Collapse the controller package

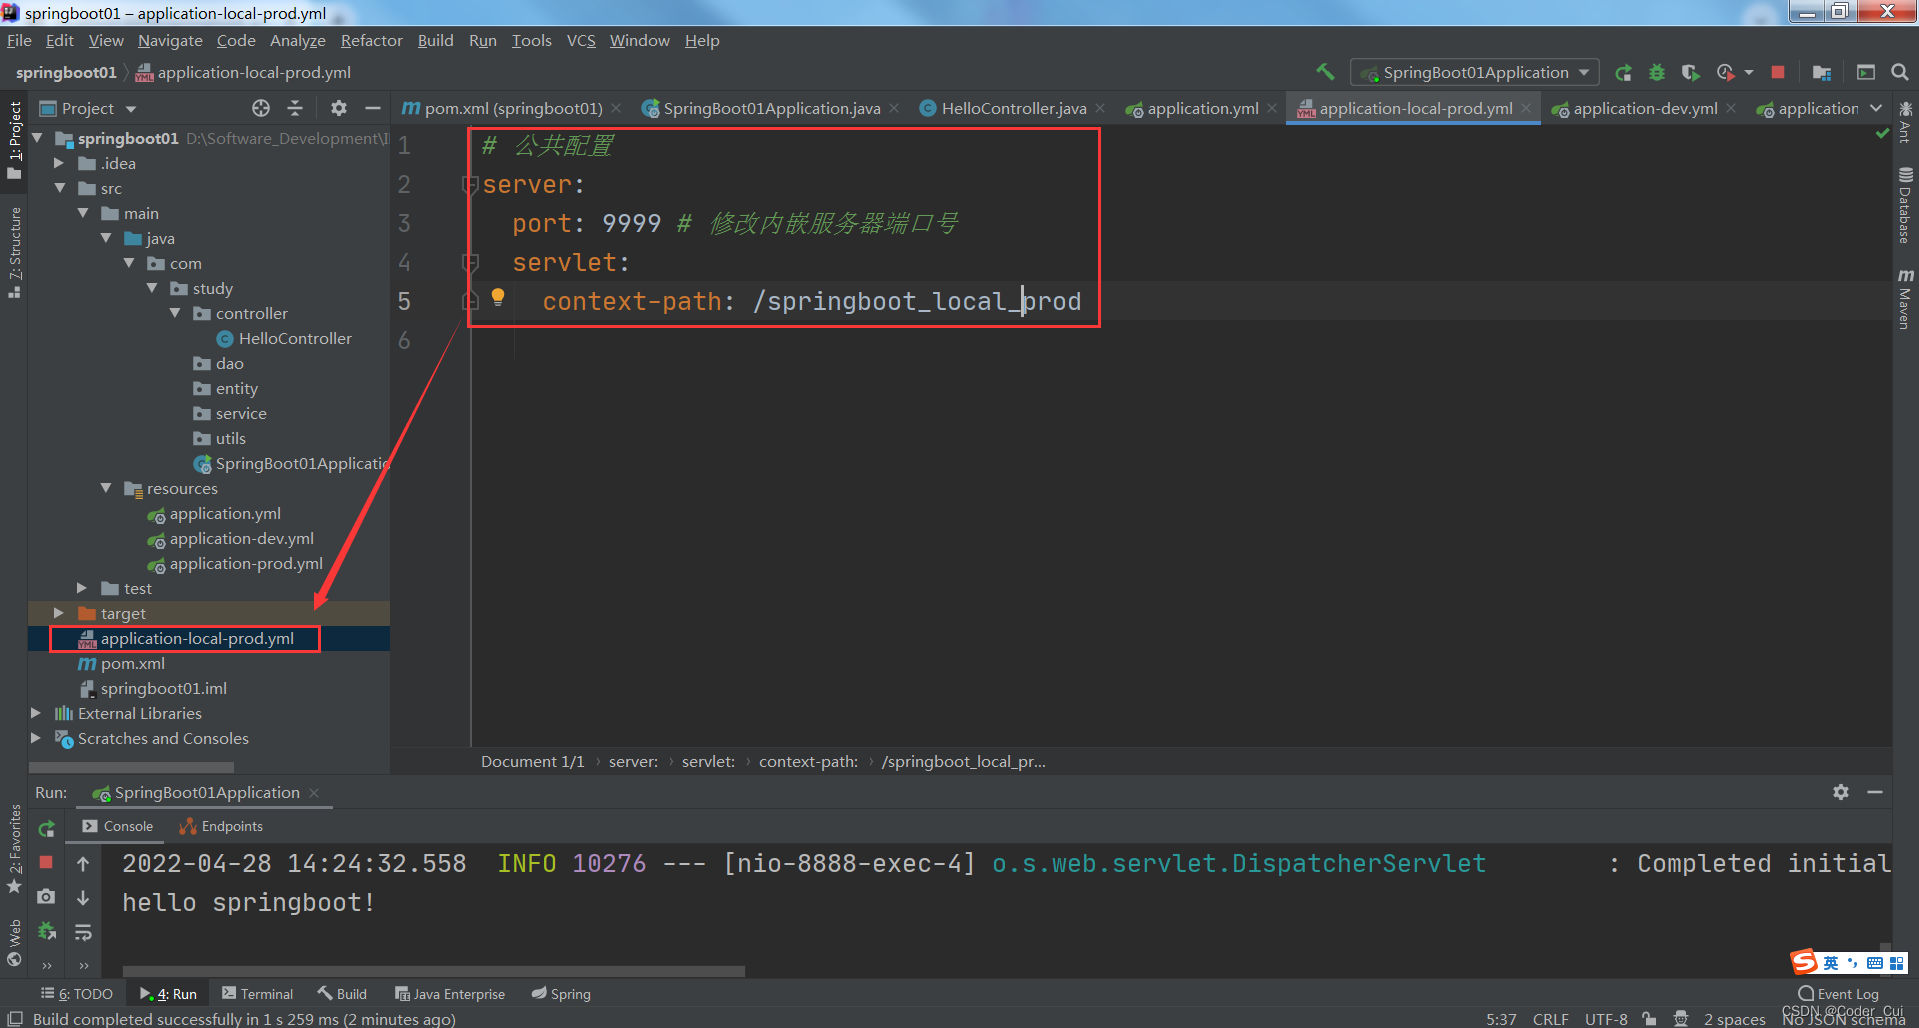tap(176, 313)
